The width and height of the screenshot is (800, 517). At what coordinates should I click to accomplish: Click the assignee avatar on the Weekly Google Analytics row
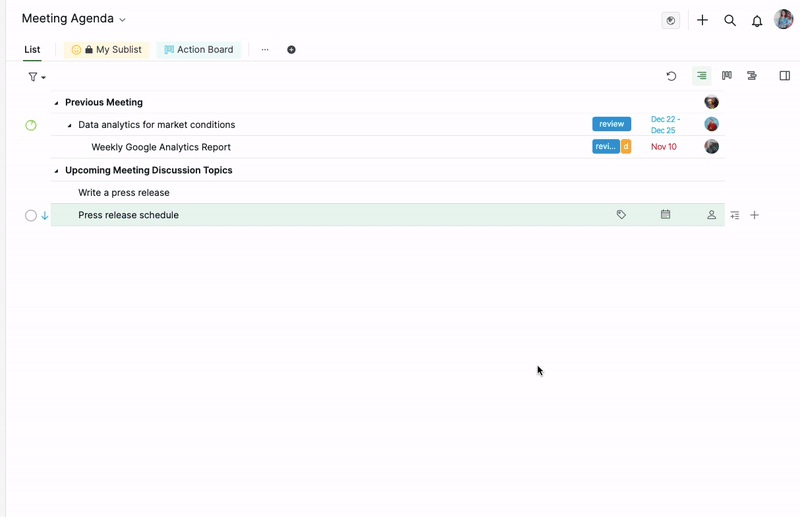tap(711, 146)
